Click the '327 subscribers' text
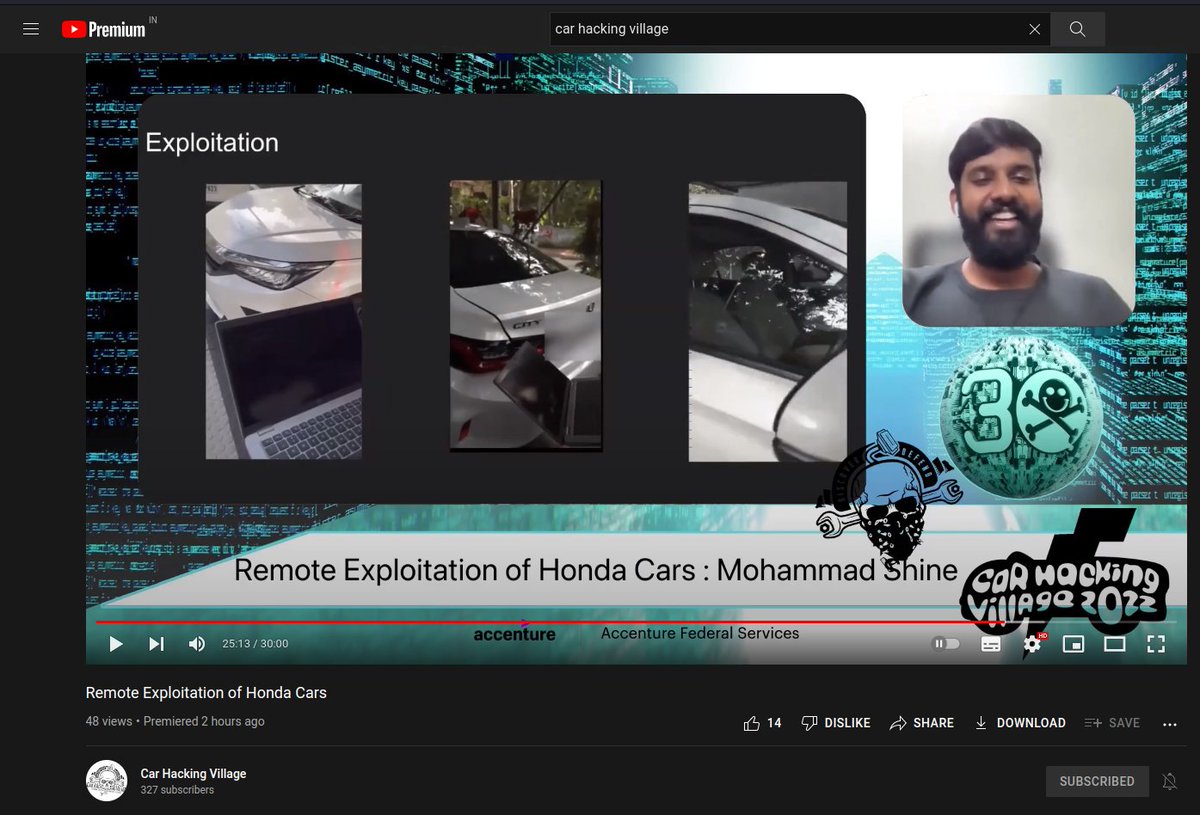1200x815 pixels. pos(177,790)
